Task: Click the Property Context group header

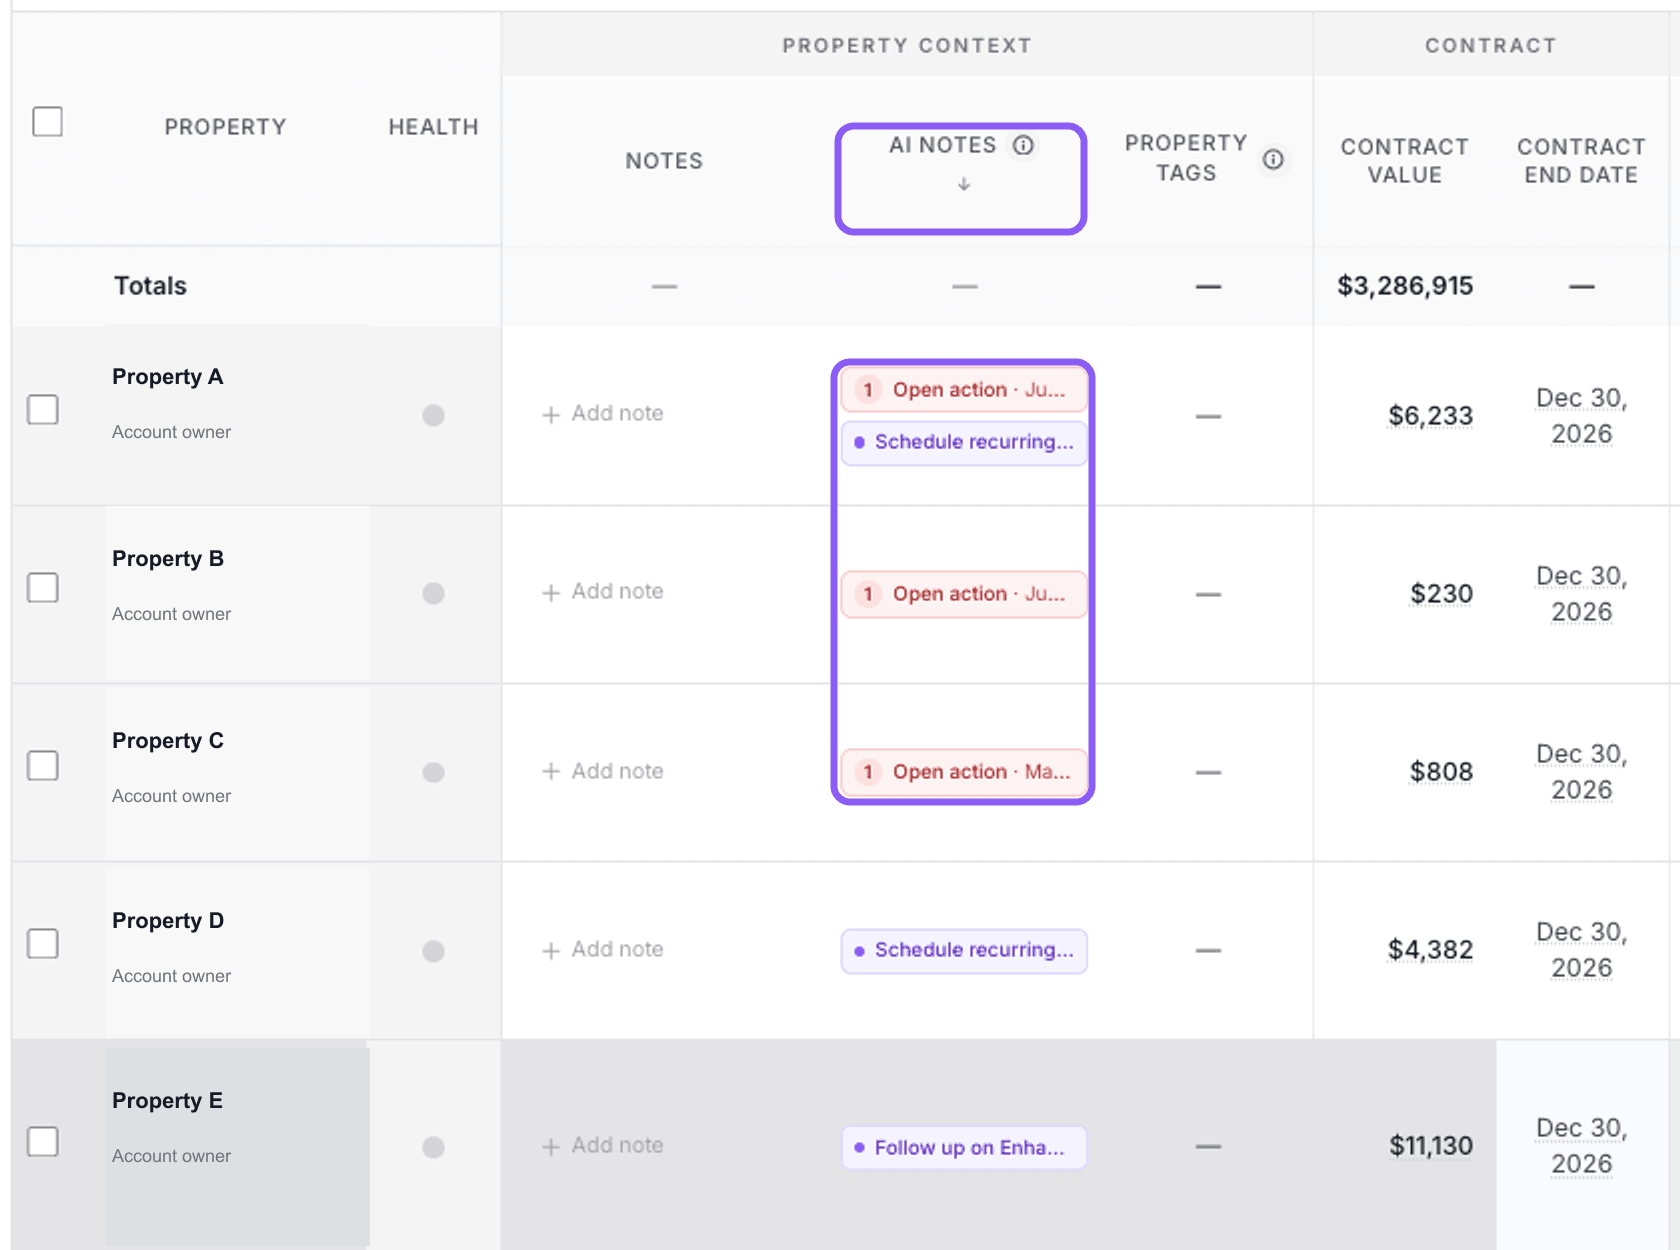Action: pos(906,45)
